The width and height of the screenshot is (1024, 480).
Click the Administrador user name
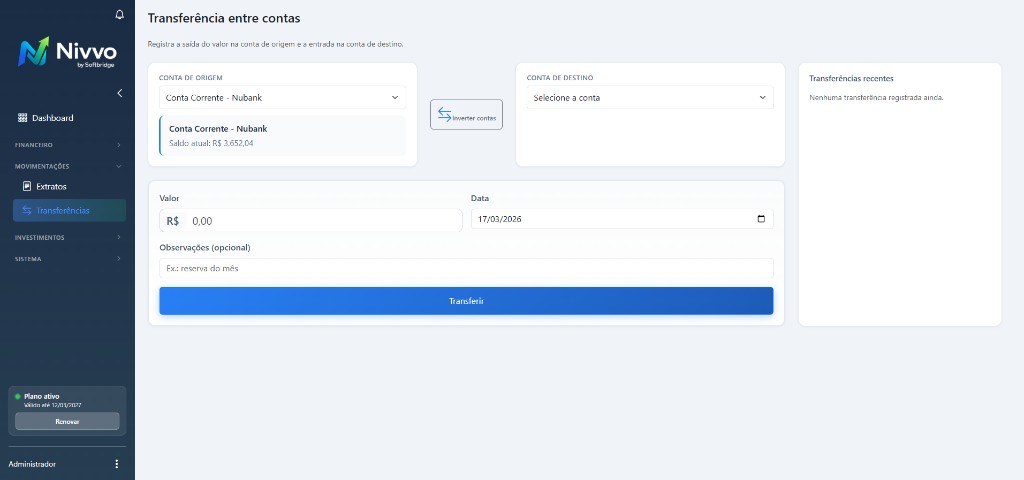(x=32, y=464)
